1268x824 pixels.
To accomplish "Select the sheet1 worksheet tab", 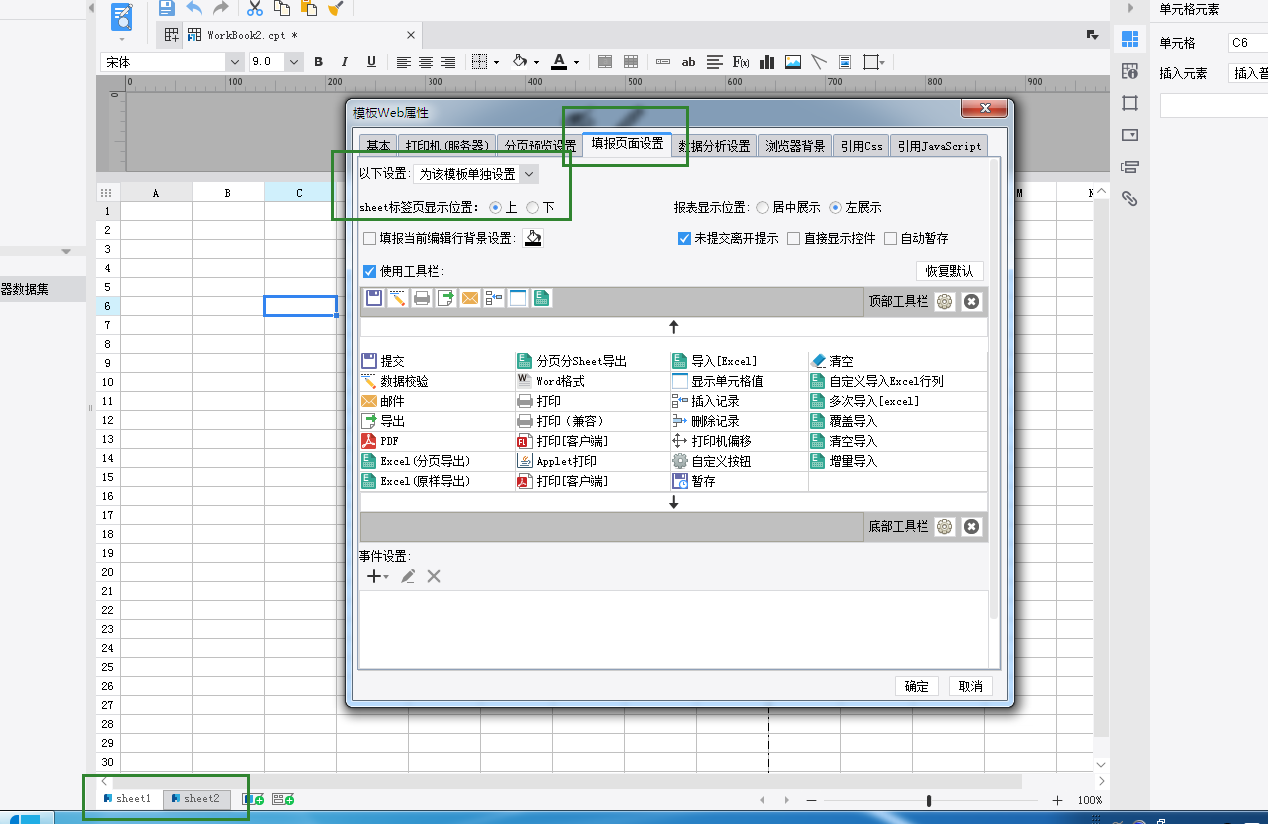I will (127, 799).
